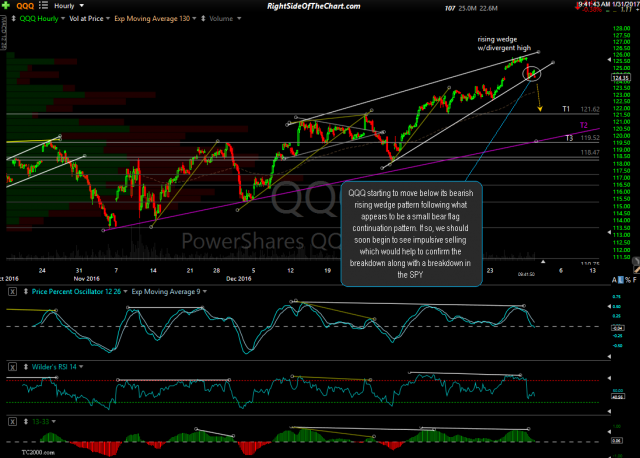Viewport: 640px width, 458px height.
Task: Click white triangle marker on time axis
Action: [x=543, y=262]
